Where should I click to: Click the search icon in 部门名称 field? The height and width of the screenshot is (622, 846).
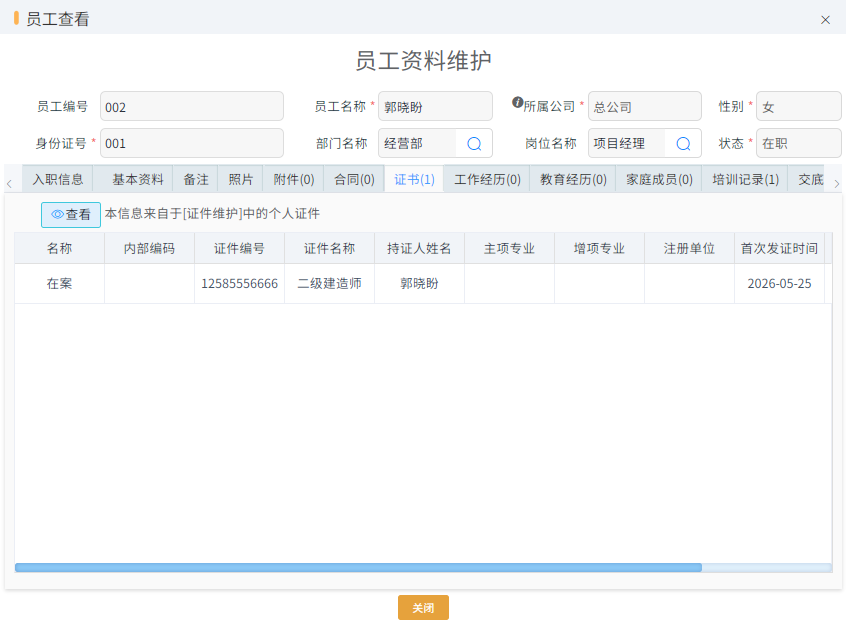[474, 143]
